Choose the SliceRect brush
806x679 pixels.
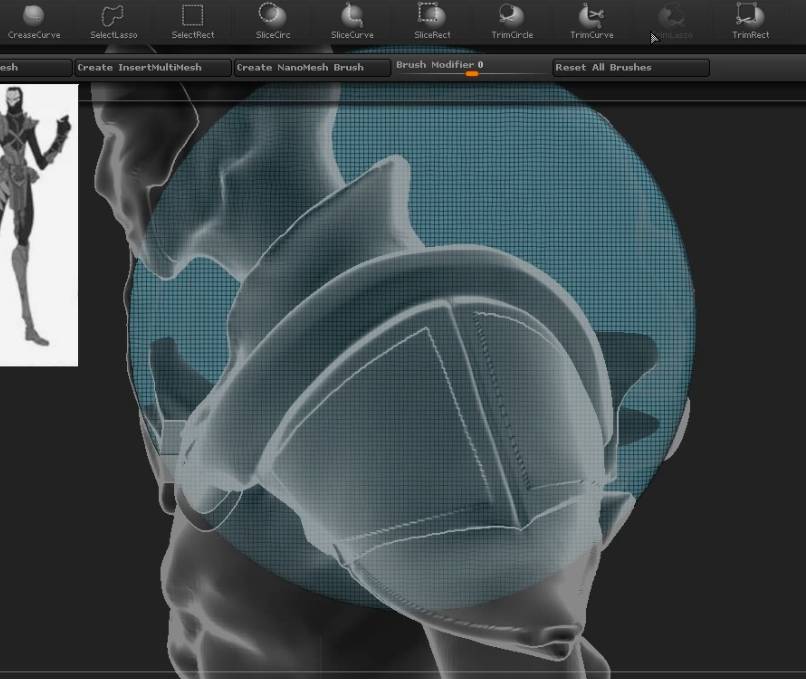click(x=432, y=22)
